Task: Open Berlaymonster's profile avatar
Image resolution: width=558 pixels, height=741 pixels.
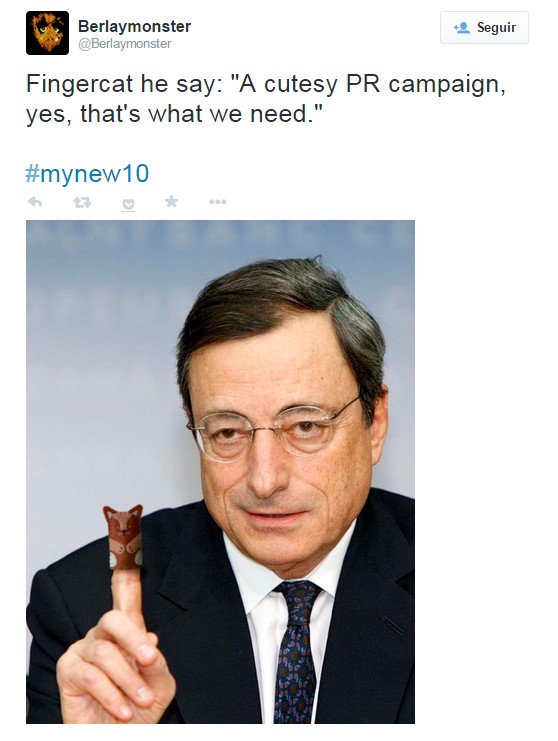Action: [x=47, y=33]
